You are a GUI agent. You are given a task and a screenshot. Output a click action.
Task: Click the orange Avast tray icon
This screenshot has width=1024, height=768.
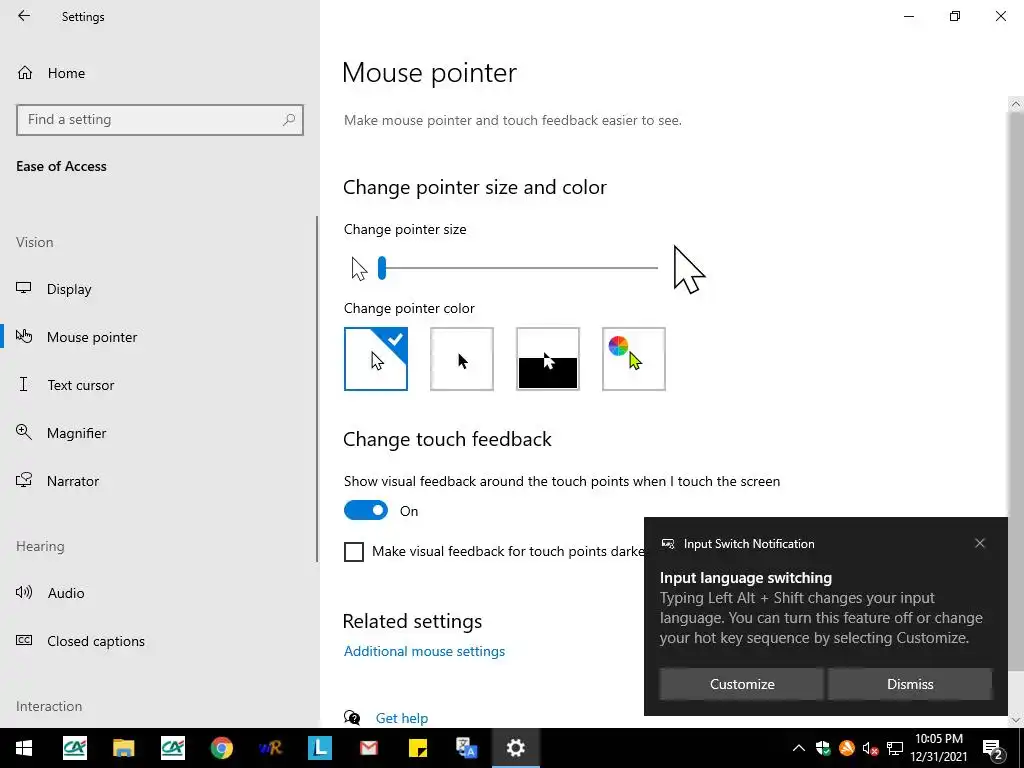point(847,748)
